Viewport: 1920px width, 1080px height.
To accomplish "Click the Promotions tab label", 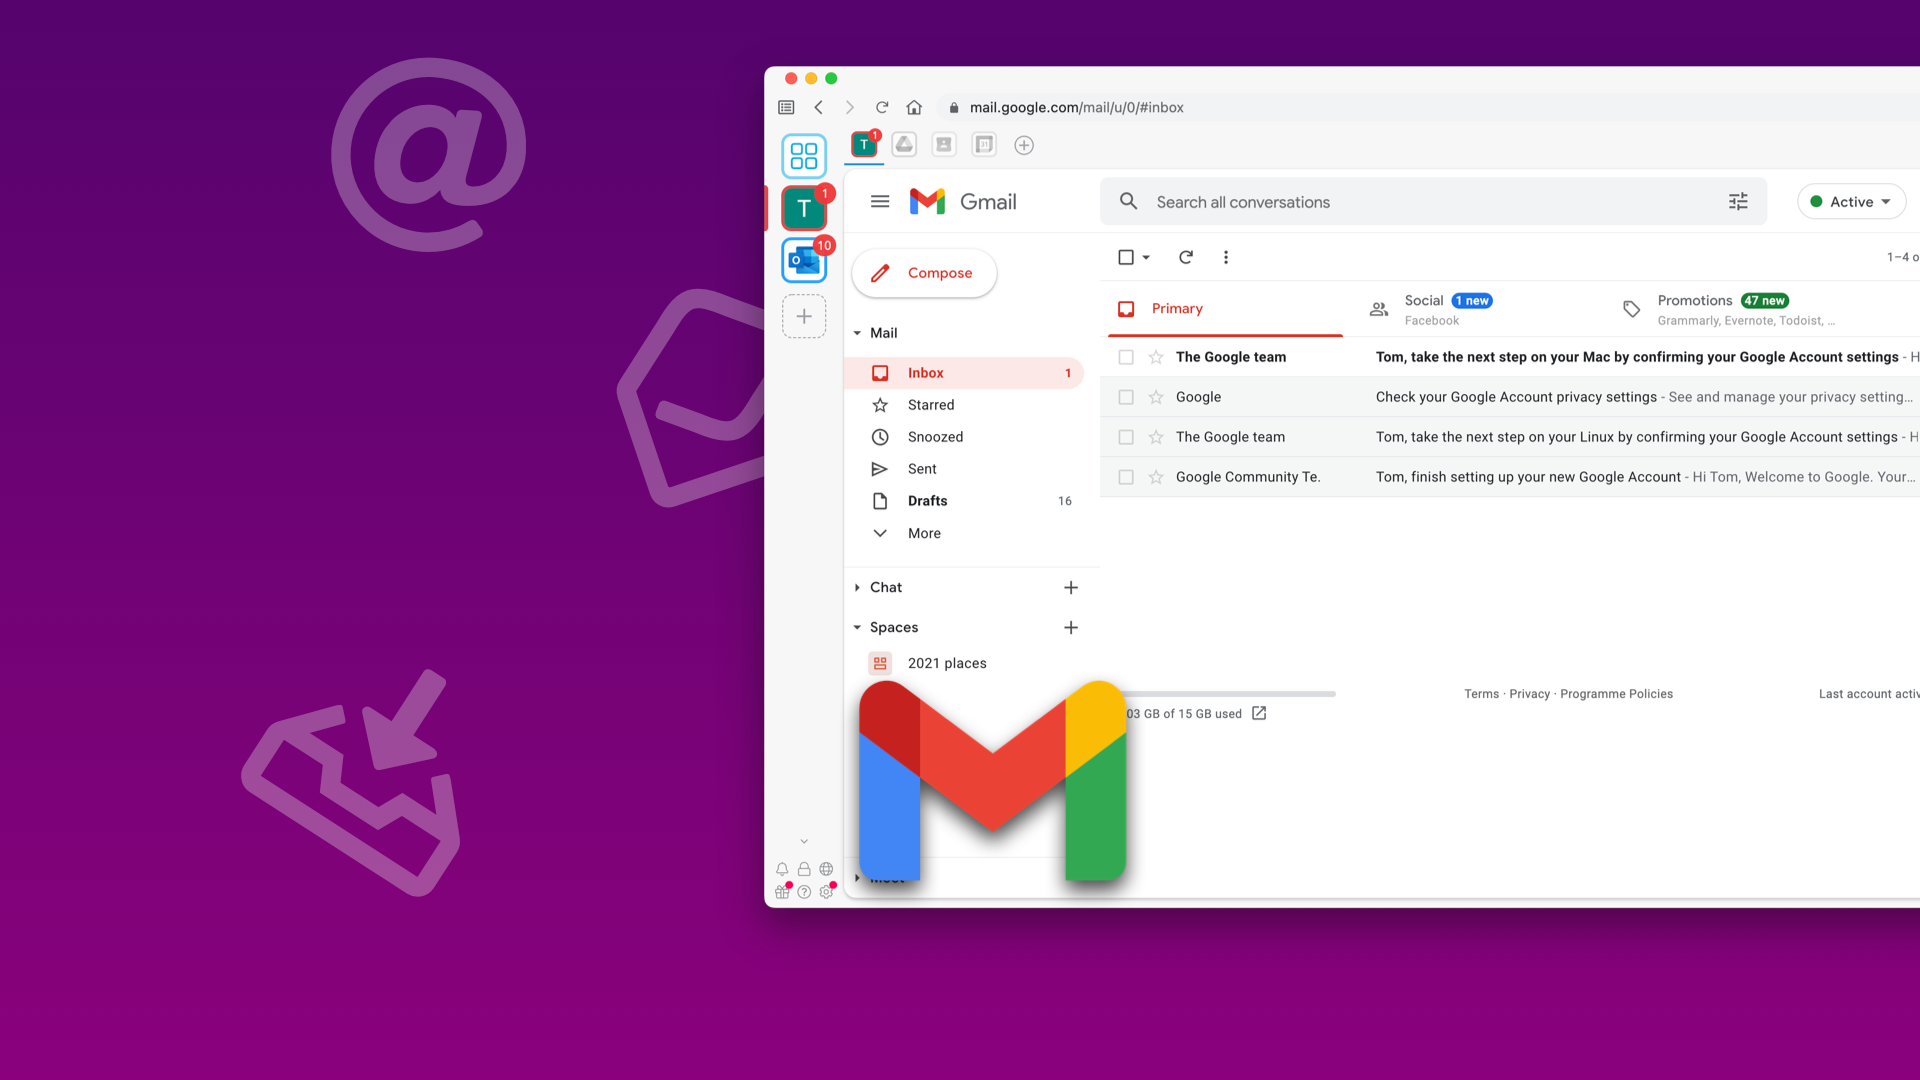I will point(1695,299).
